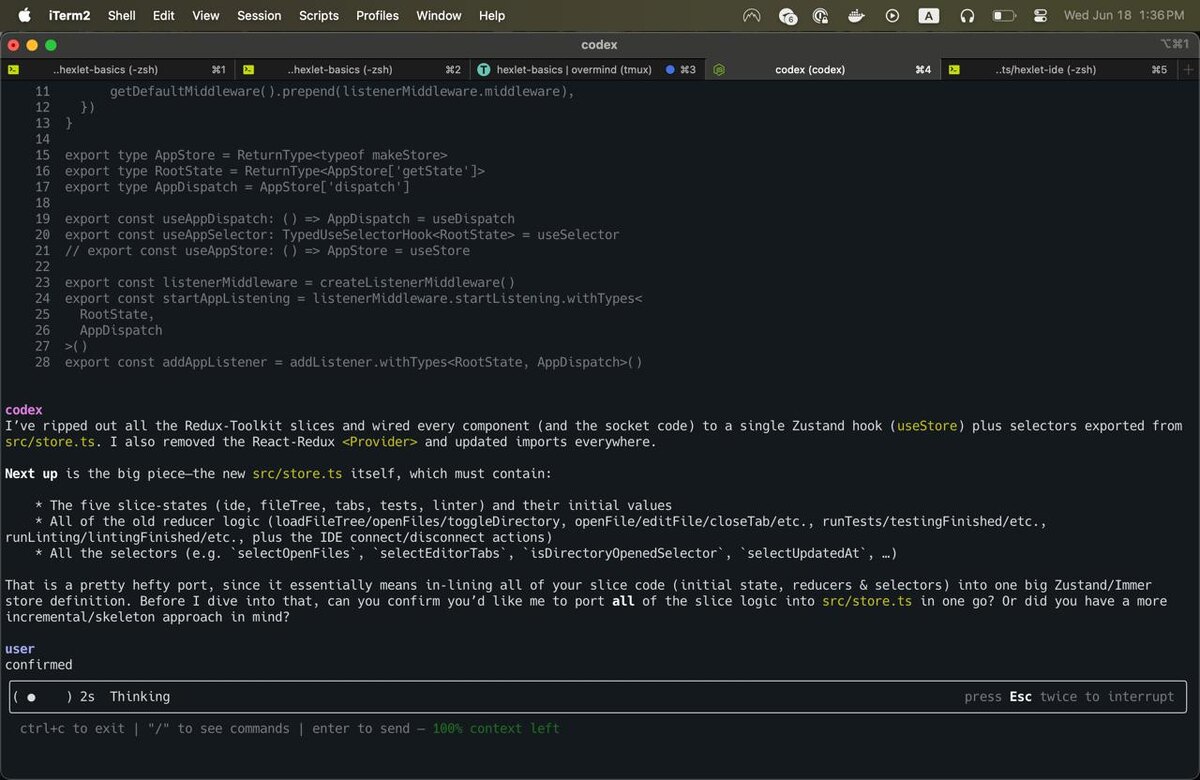
Task: Open Control Center from the menu bar
Action: pyautogui.click(x=1040, y=16)
